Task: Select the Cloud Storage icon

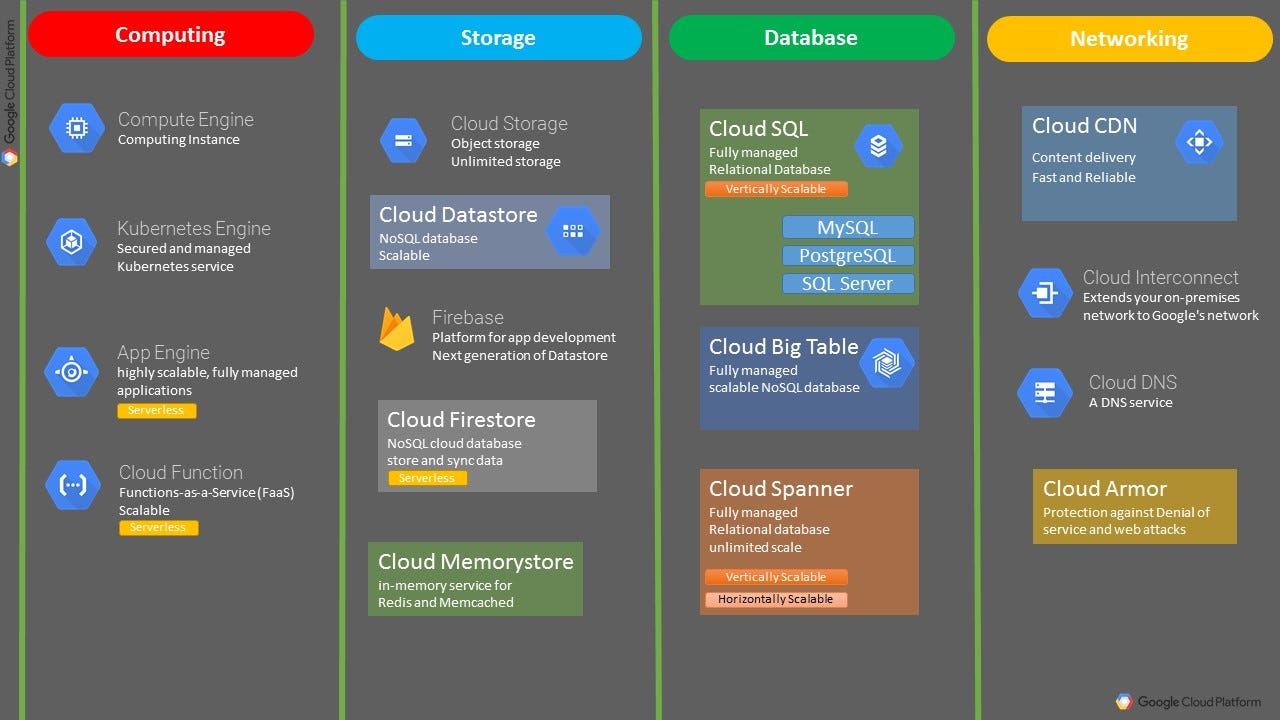Action: tap(402, 140)
